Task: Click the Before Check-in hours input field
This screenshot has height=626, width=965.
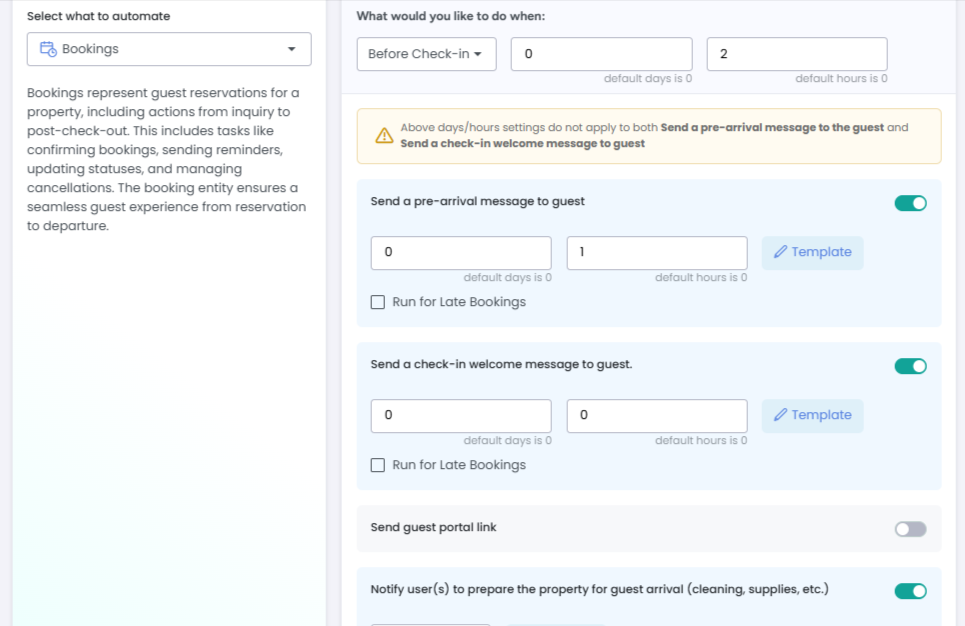Action: pos(796,54)
